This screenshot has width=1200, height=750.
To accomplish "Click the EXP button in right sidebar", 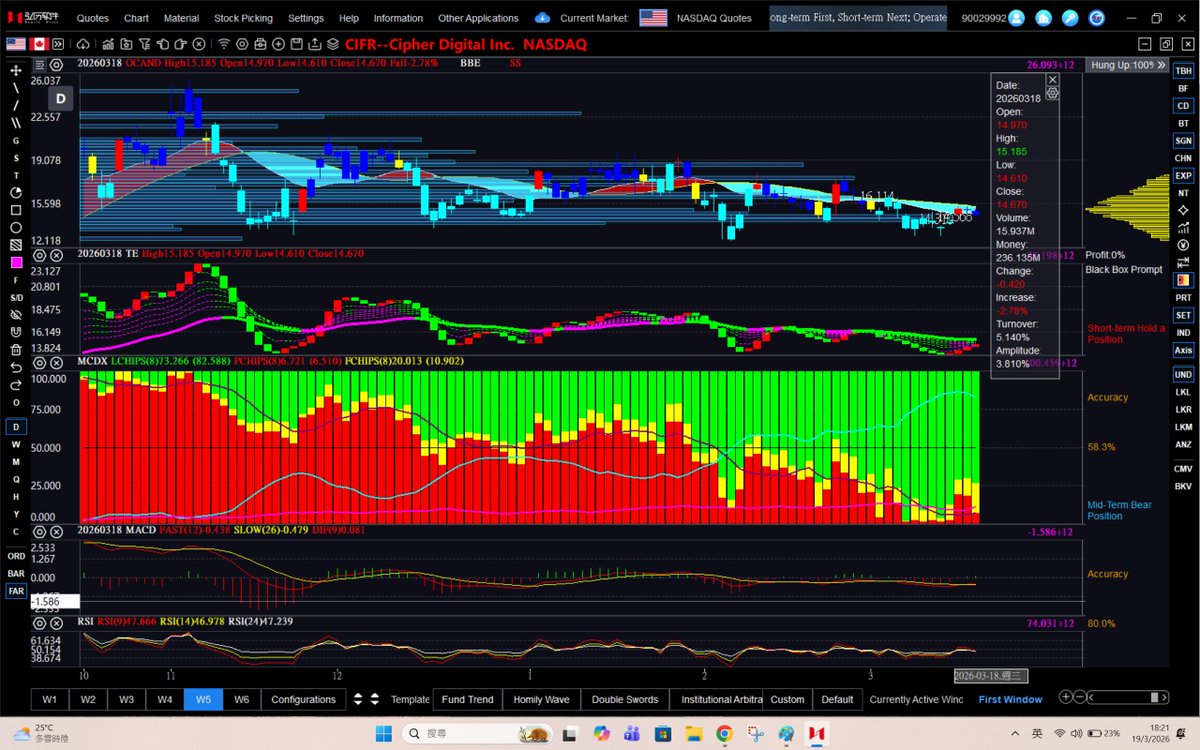I will [1183, 175].
